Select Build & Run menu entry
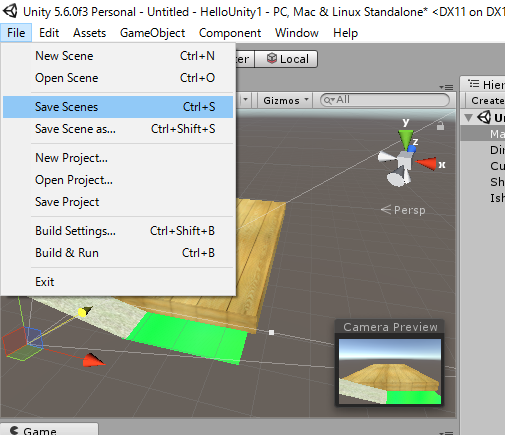The width and height of the screenshot is (505, 435). pos(118,253)
